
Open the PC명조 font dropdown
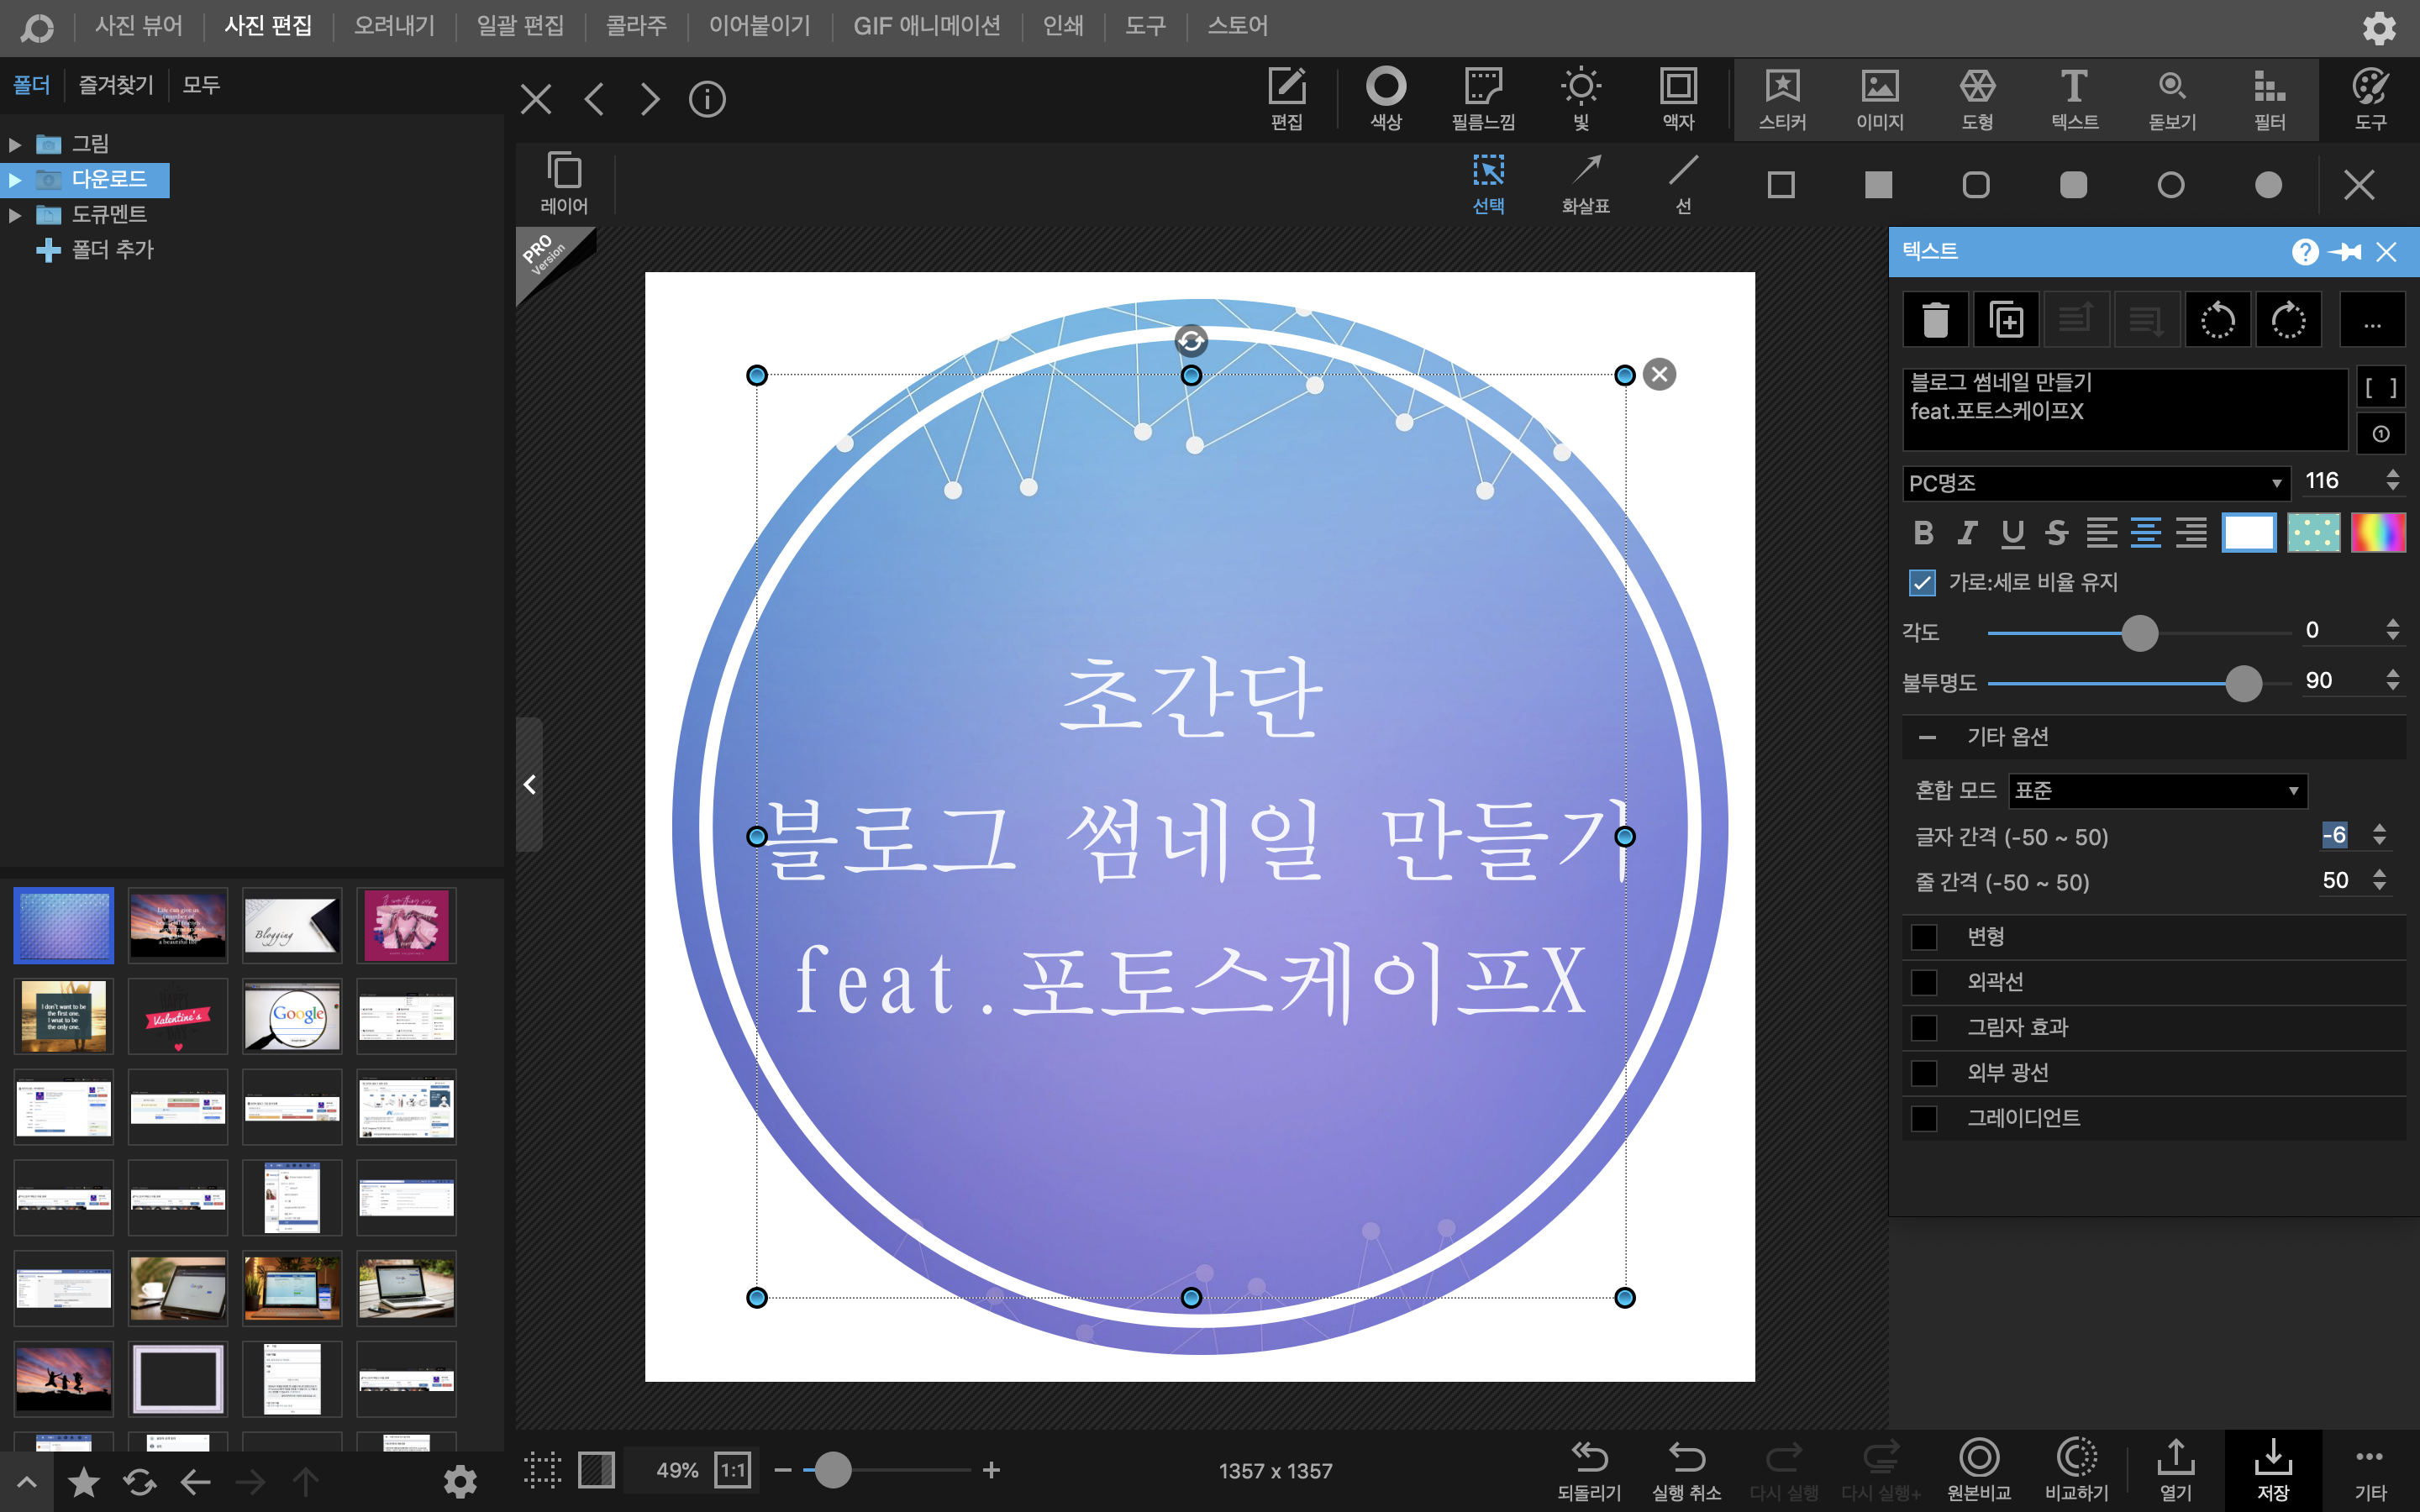(x=2095, y=484)
